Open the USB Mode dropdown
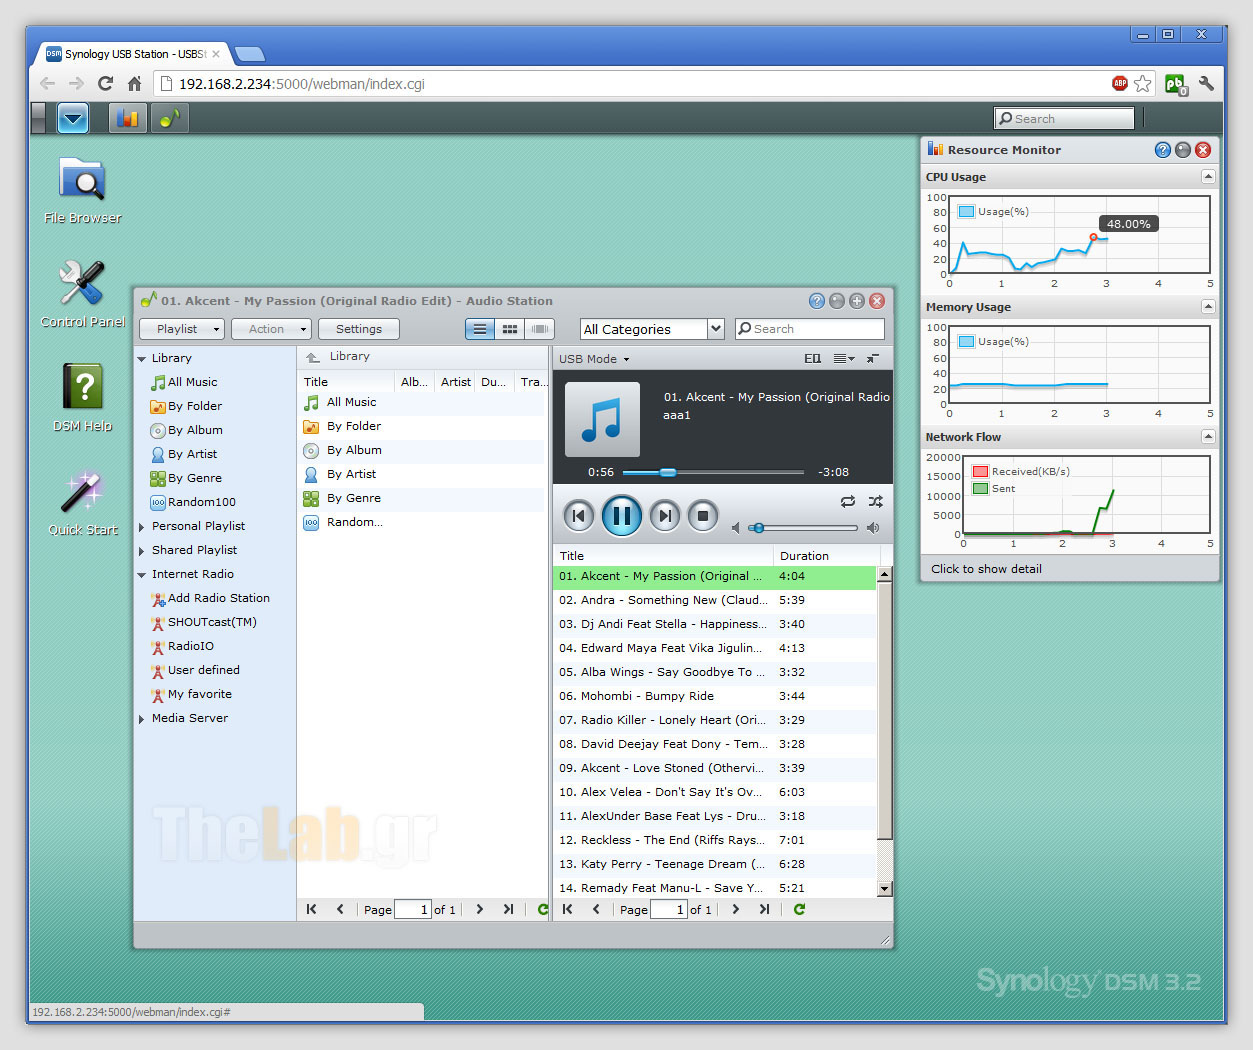The height and width of the screenshot is (1050, 1253). (594, 359)
